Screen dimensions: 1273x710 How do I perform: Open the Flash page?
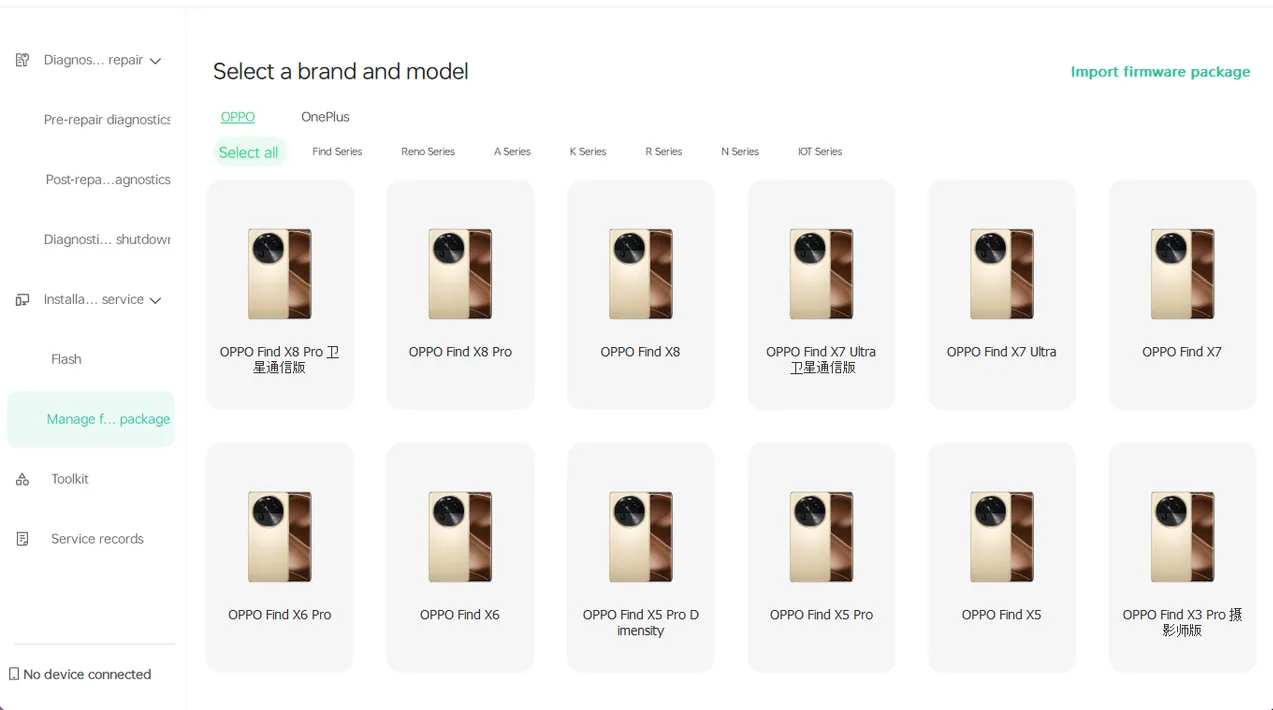pyautogui.click(x=66, y=359)
